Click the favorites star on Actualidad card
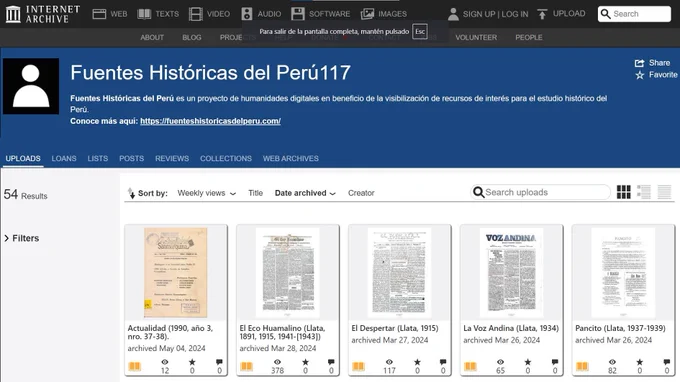680x382 pixels. tap(192, 362)
